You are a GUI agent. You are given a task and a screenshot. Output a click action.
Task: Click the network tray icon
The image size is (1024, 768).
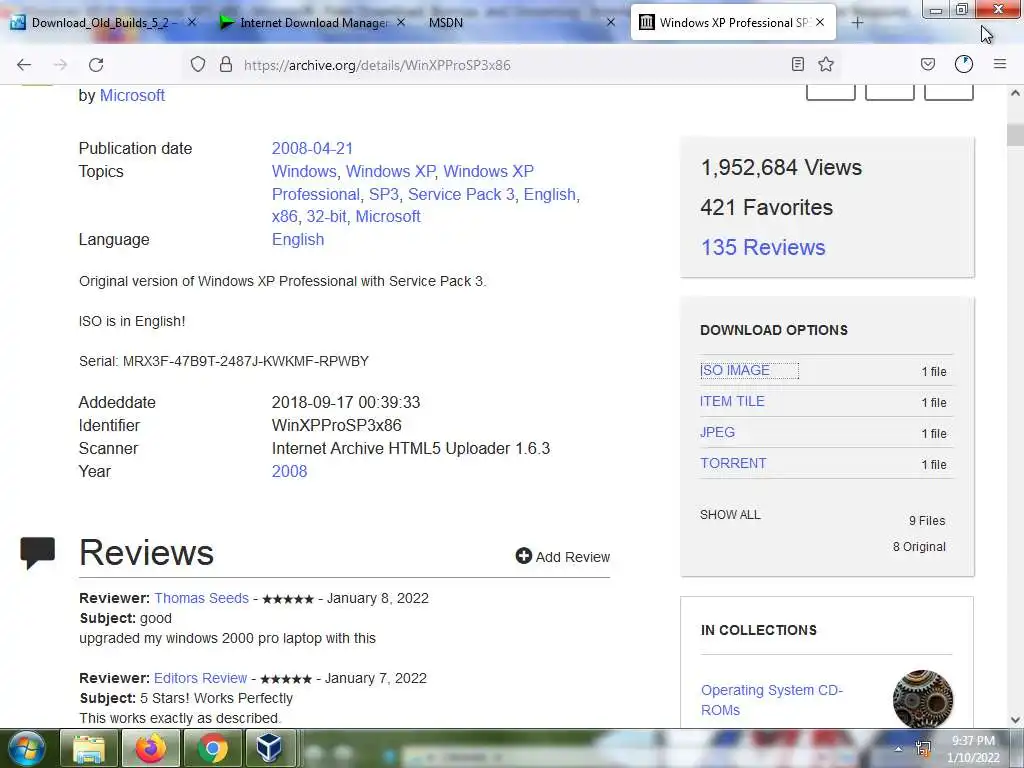pos(923,748)
